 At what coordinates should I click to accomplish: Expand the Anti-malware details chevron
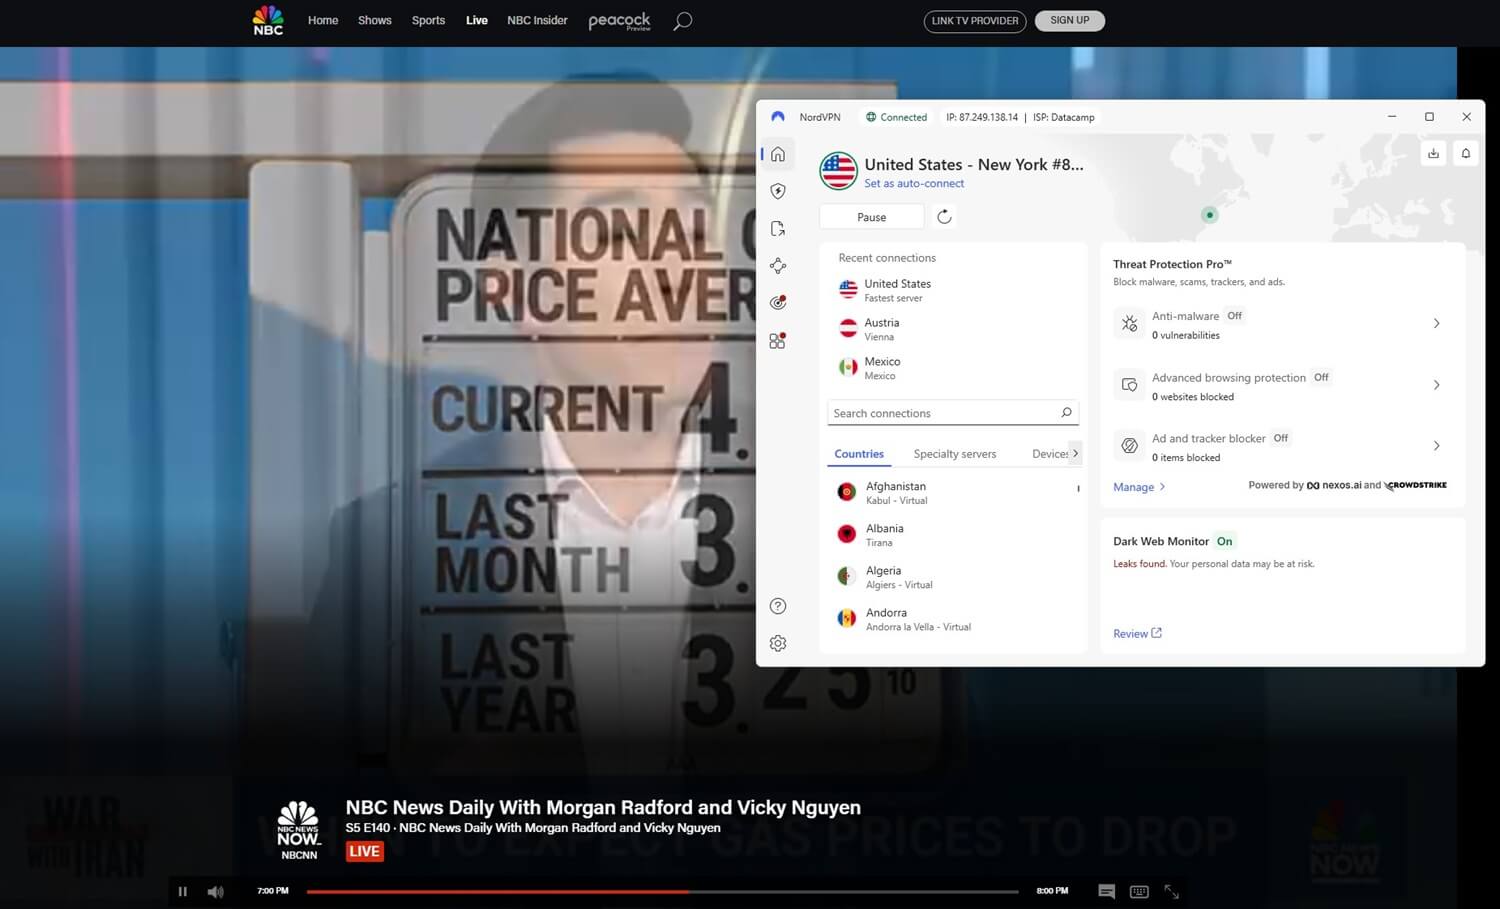click(x=1437, y=323)
